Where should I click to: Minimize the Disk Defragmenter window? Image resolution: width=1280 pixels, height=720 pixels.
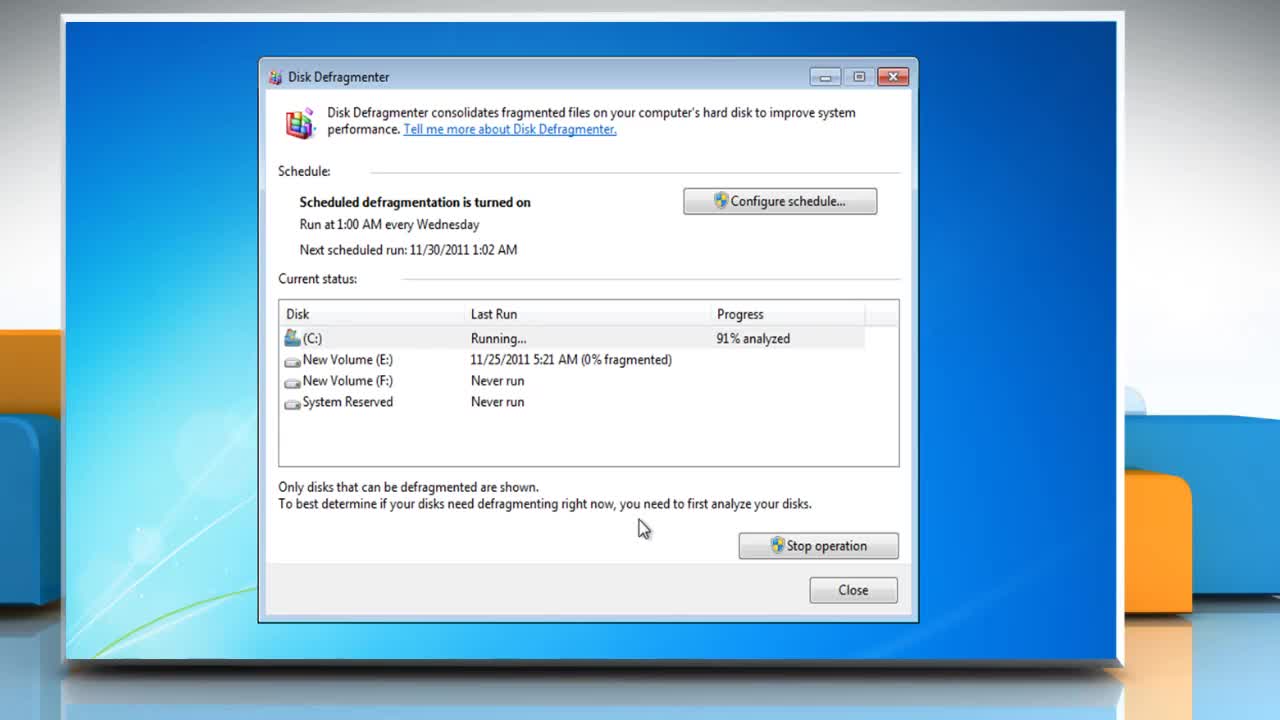[x=825, y=77]
